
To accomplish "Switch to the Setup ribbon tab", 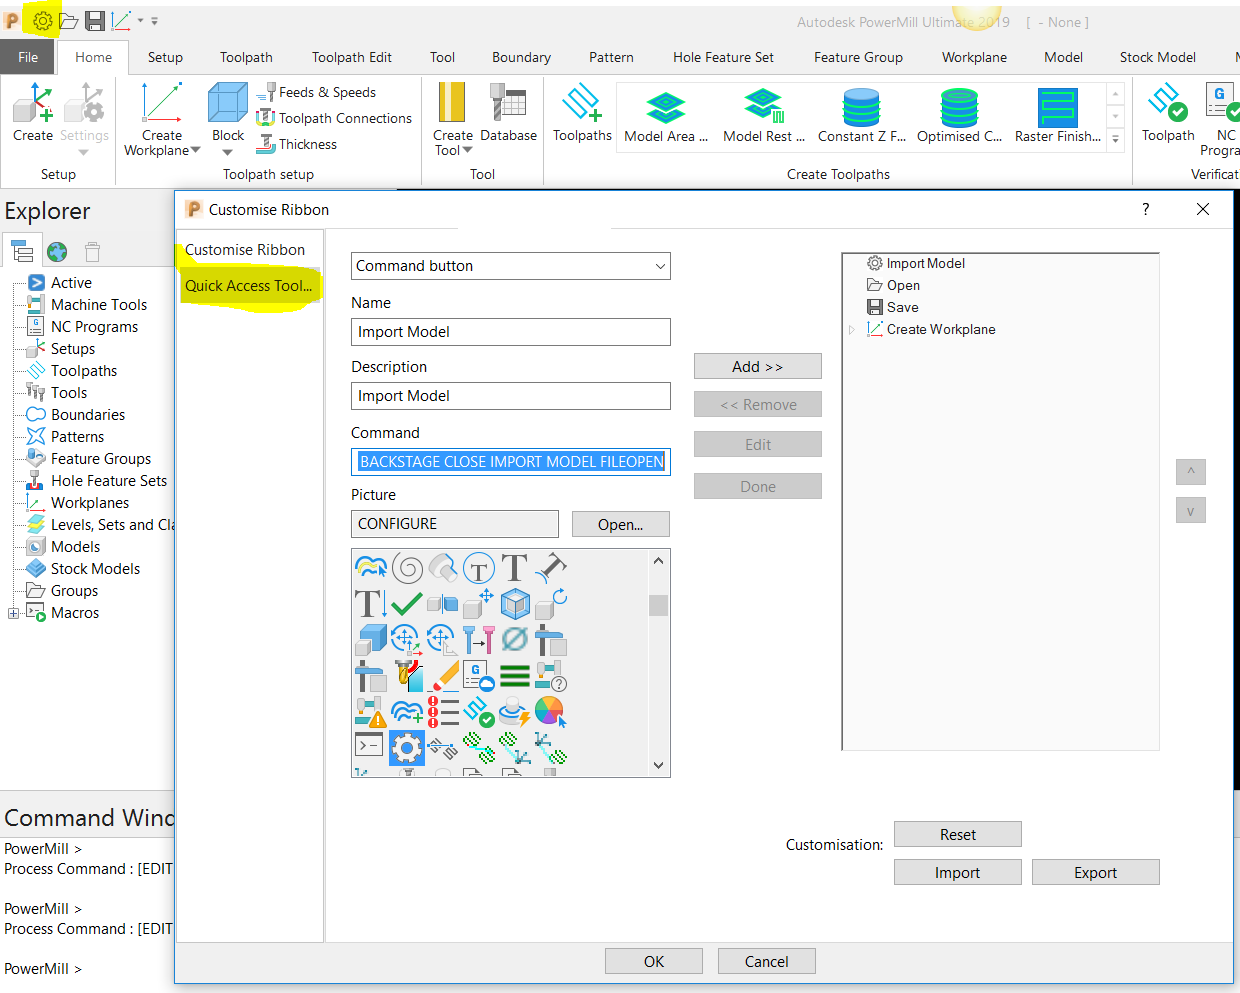I will (165, 57).
